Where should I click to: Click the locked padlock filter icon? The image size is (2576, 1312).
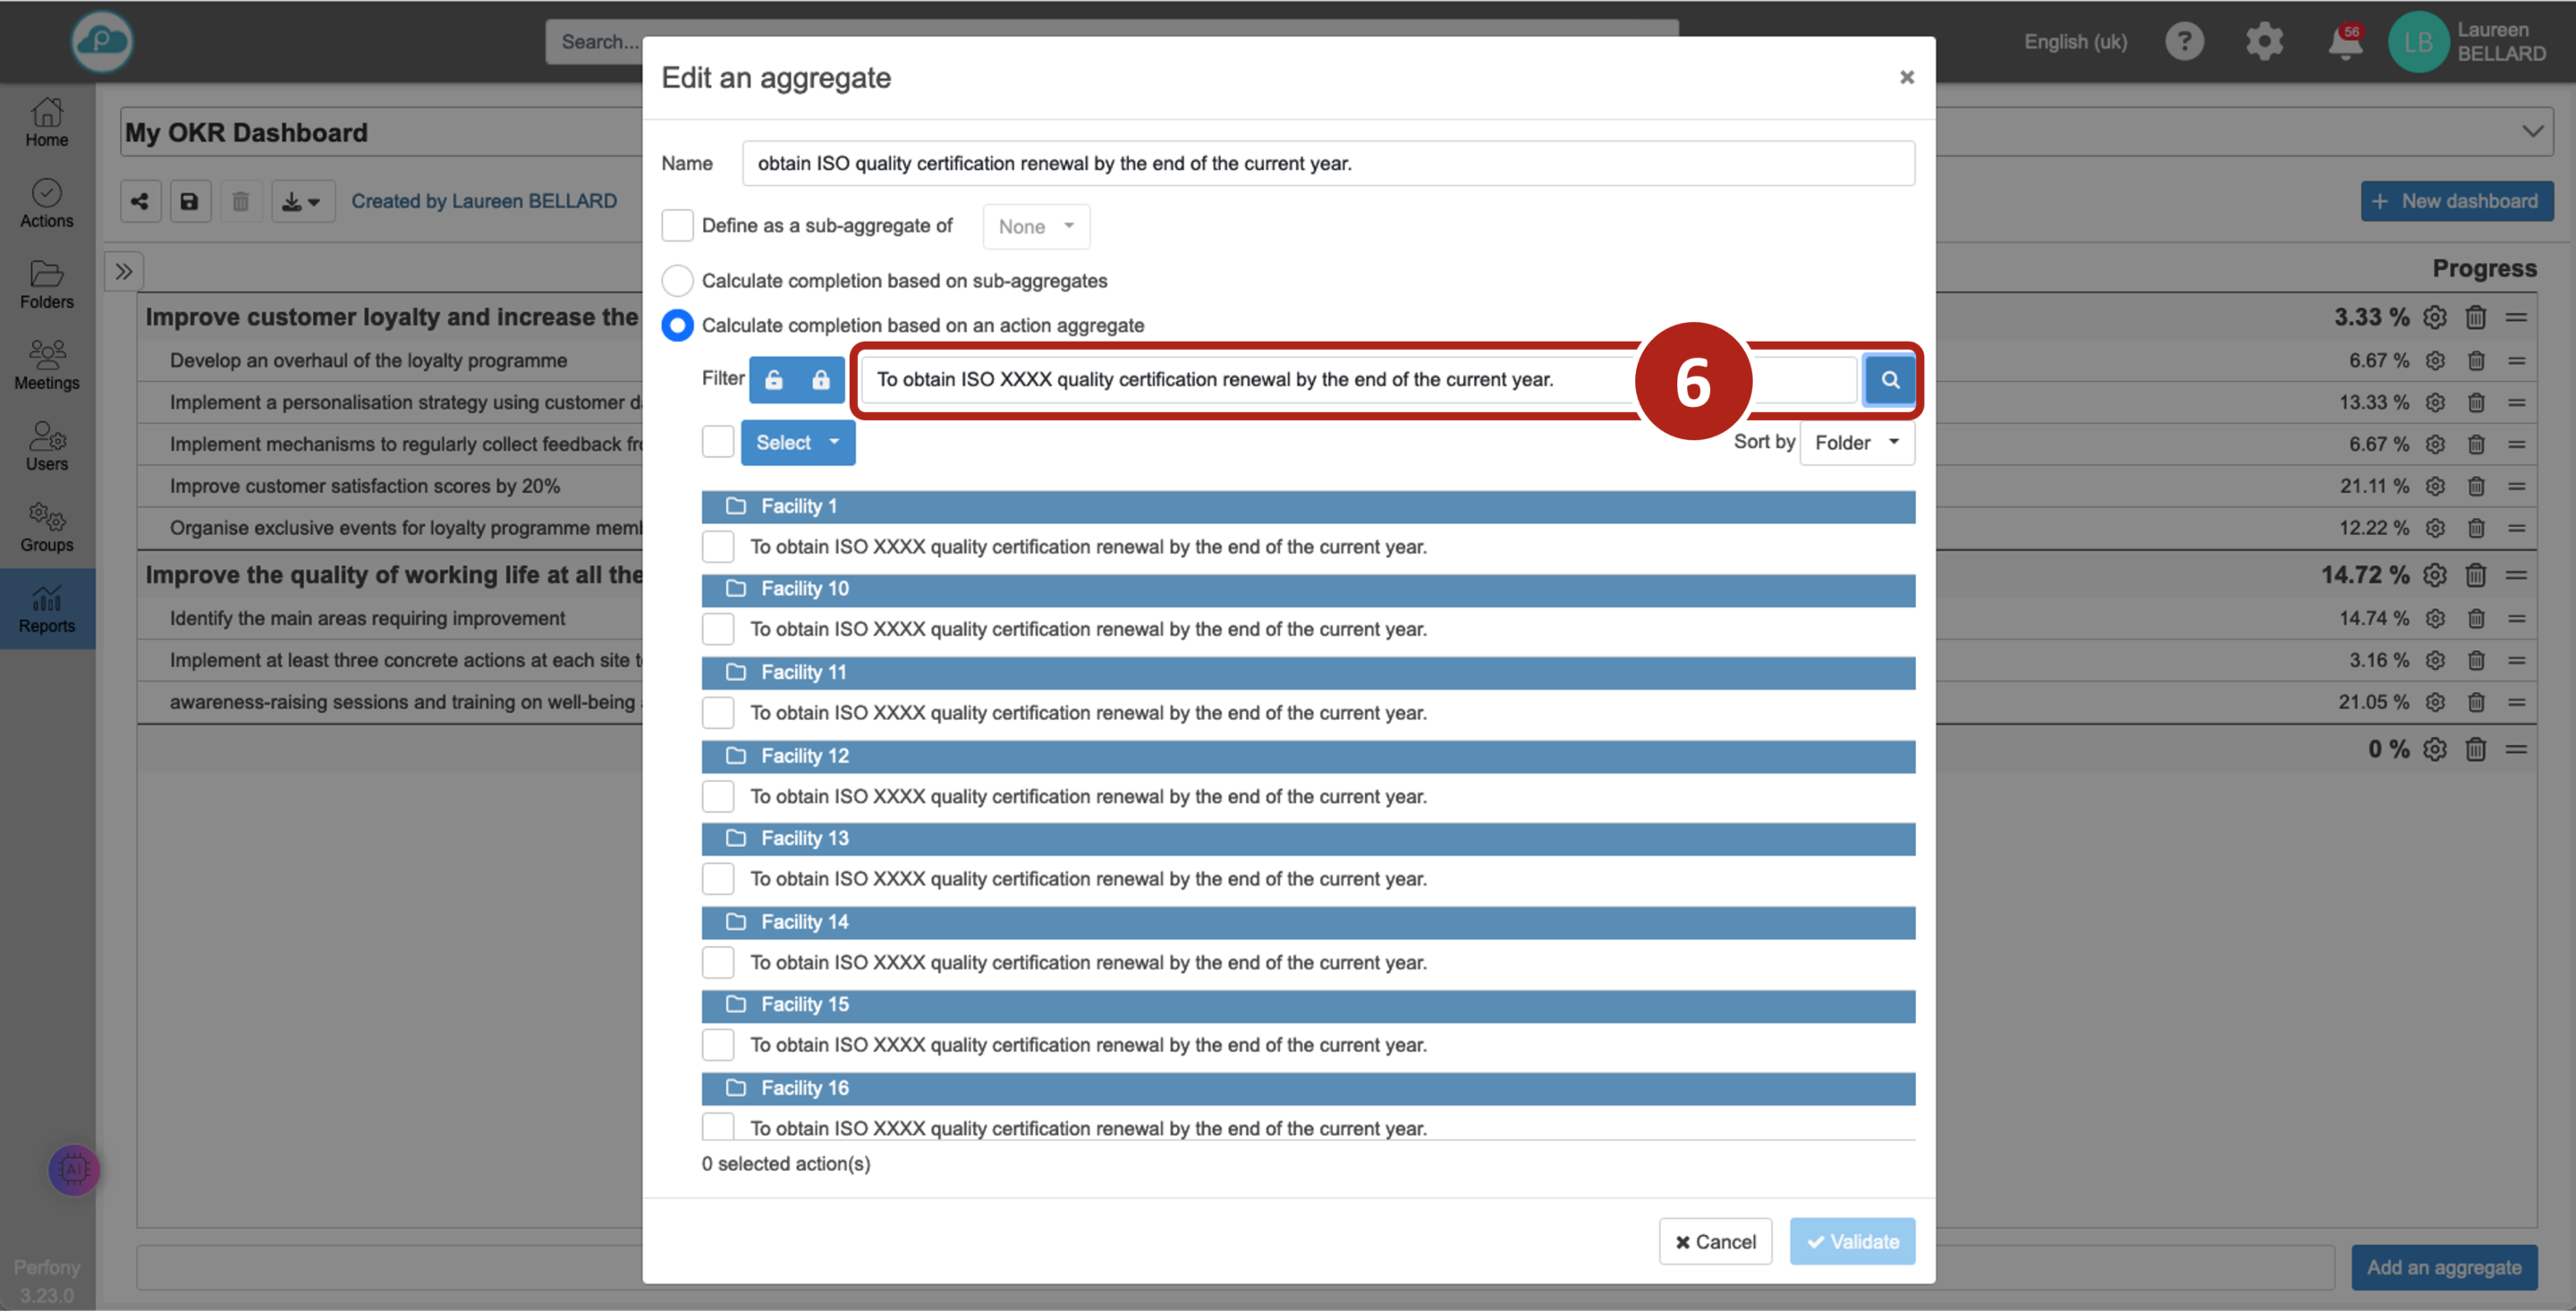[820, 380]
